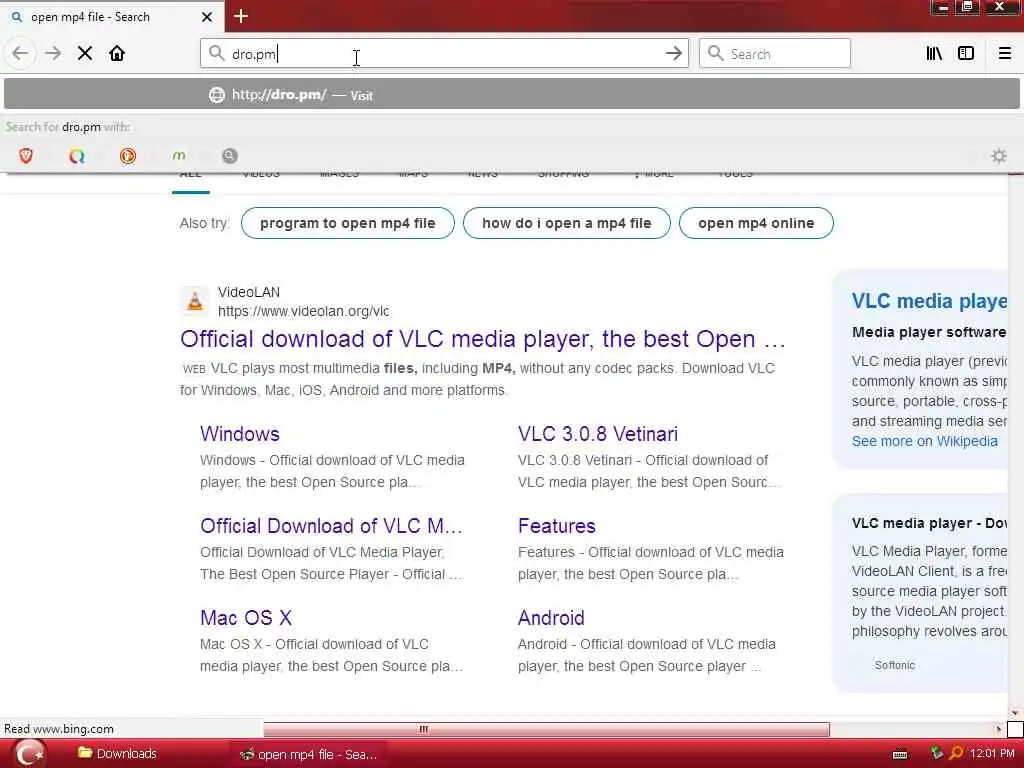Search dro.pm with the green m engine icon
This screenshot has height=768, width=1024.
(x=179, y=155)
